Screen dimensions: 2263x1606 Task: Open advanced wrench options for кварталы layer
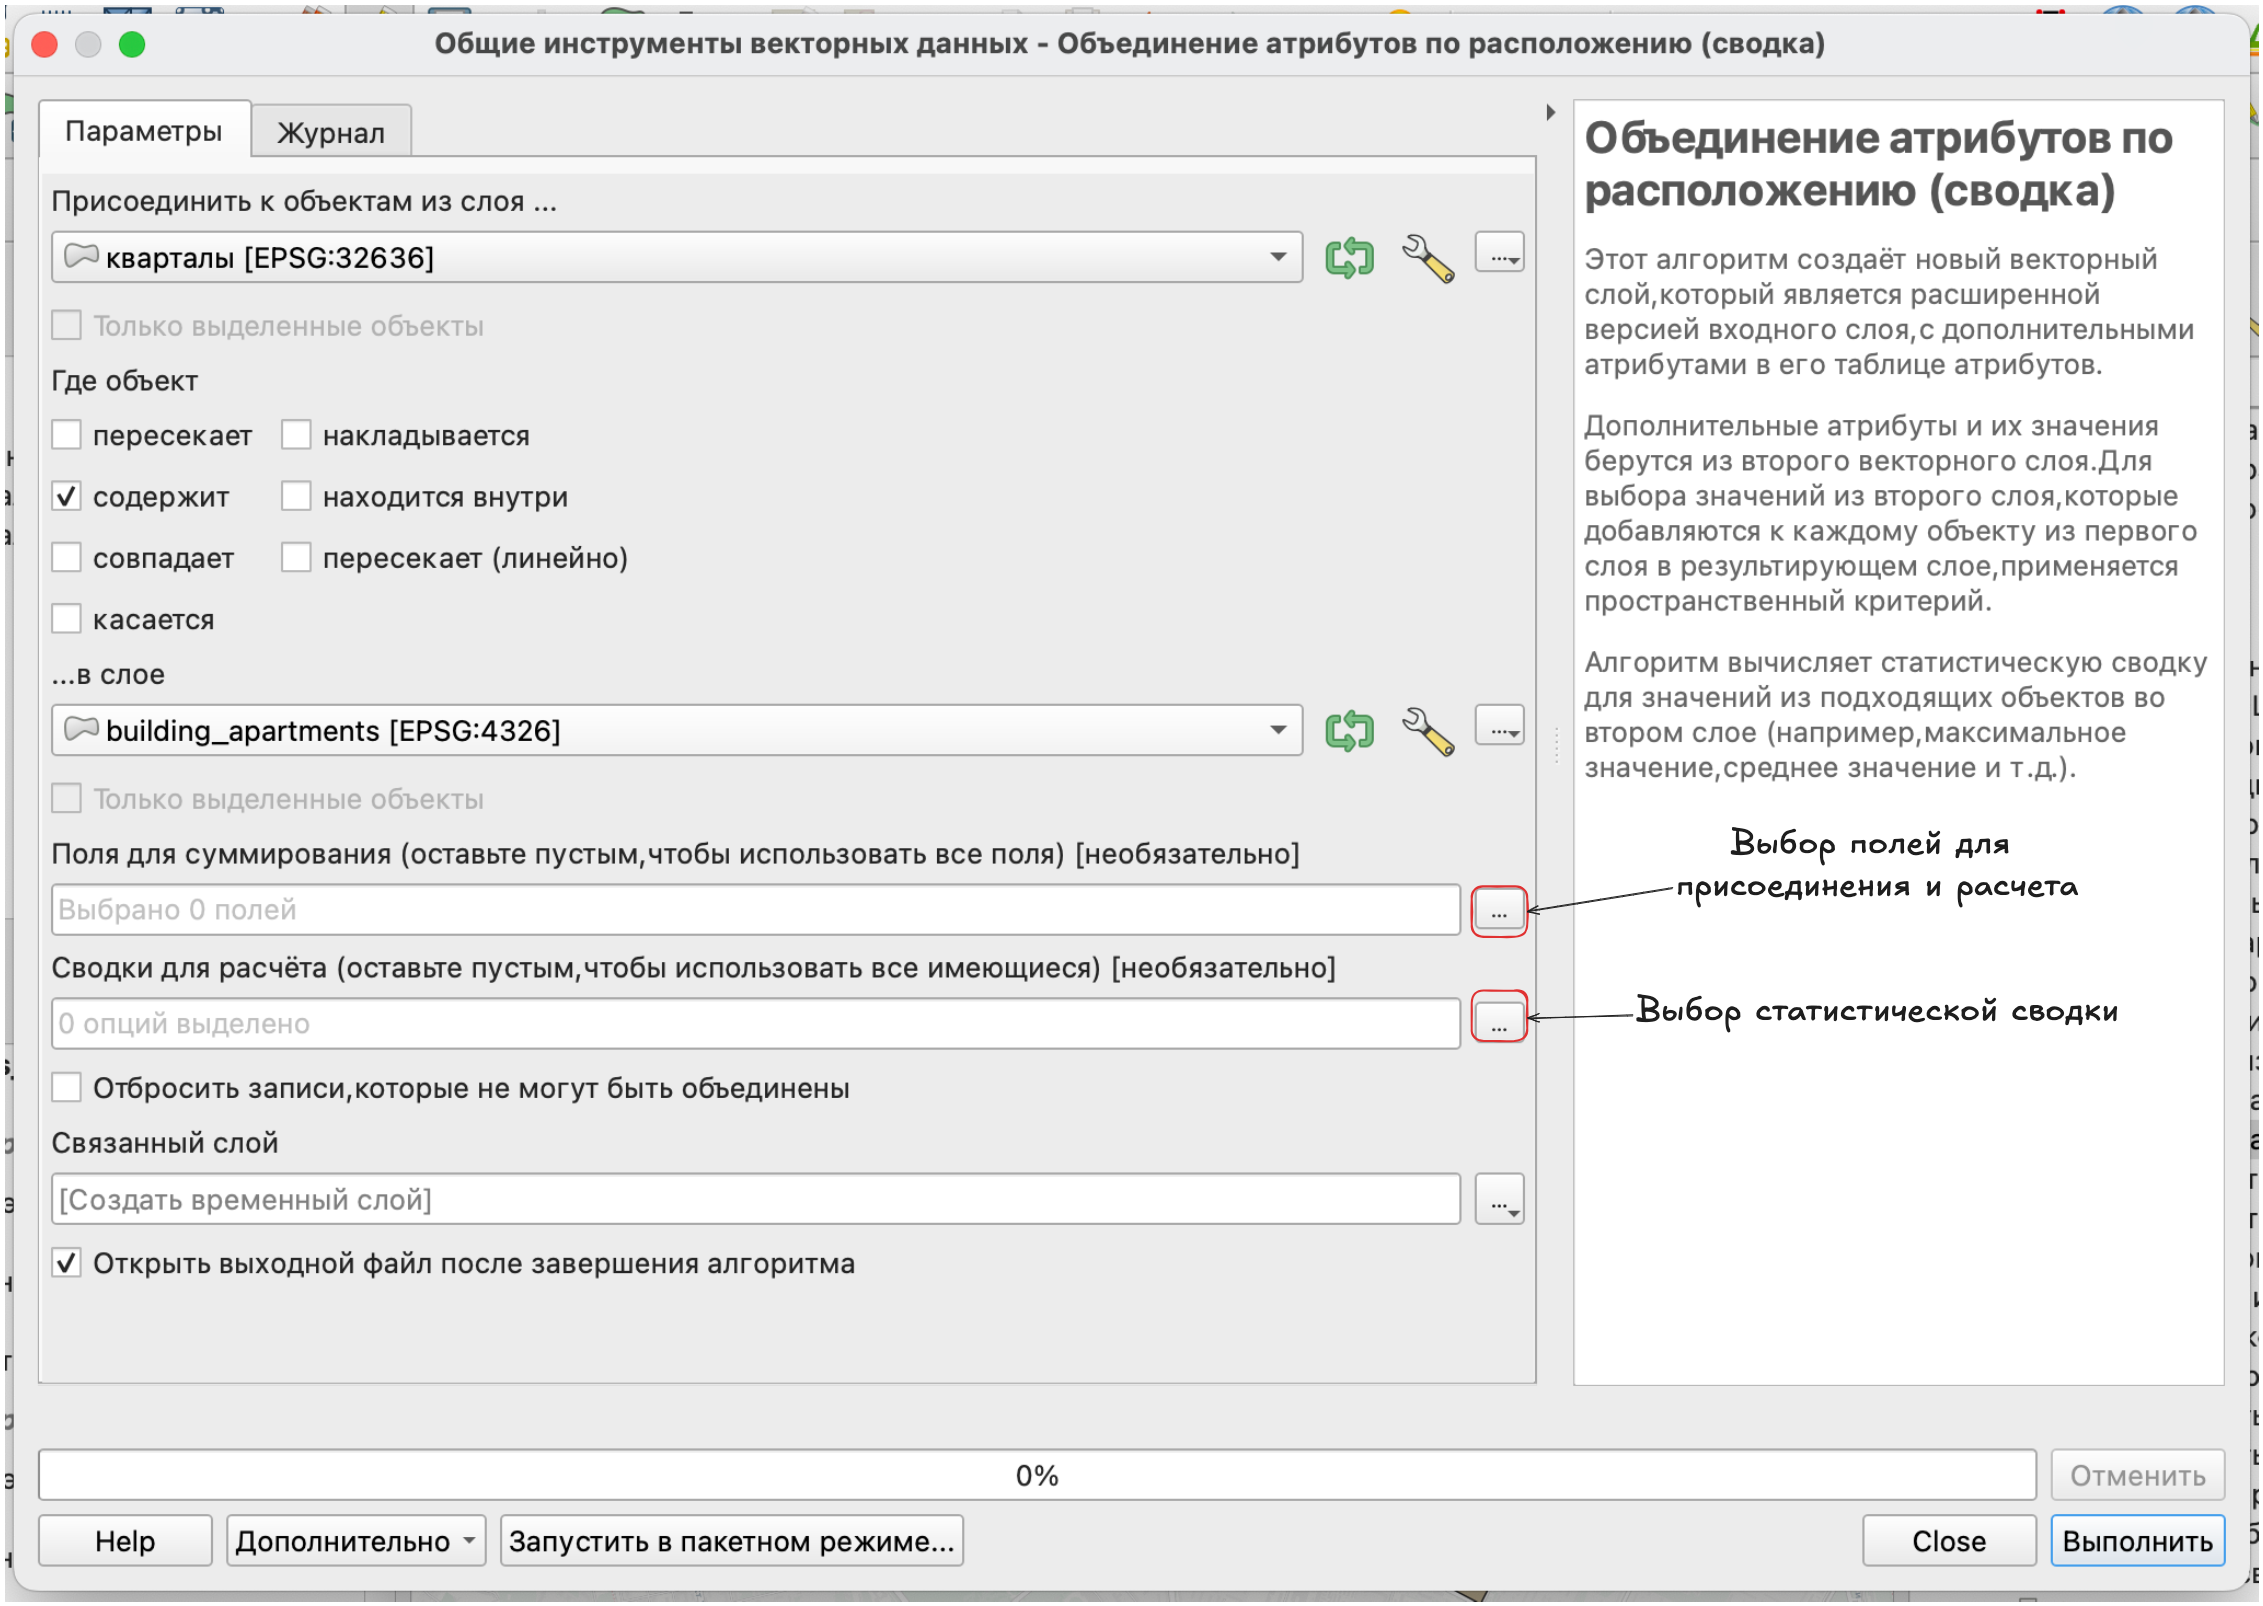click(1428, 258)
